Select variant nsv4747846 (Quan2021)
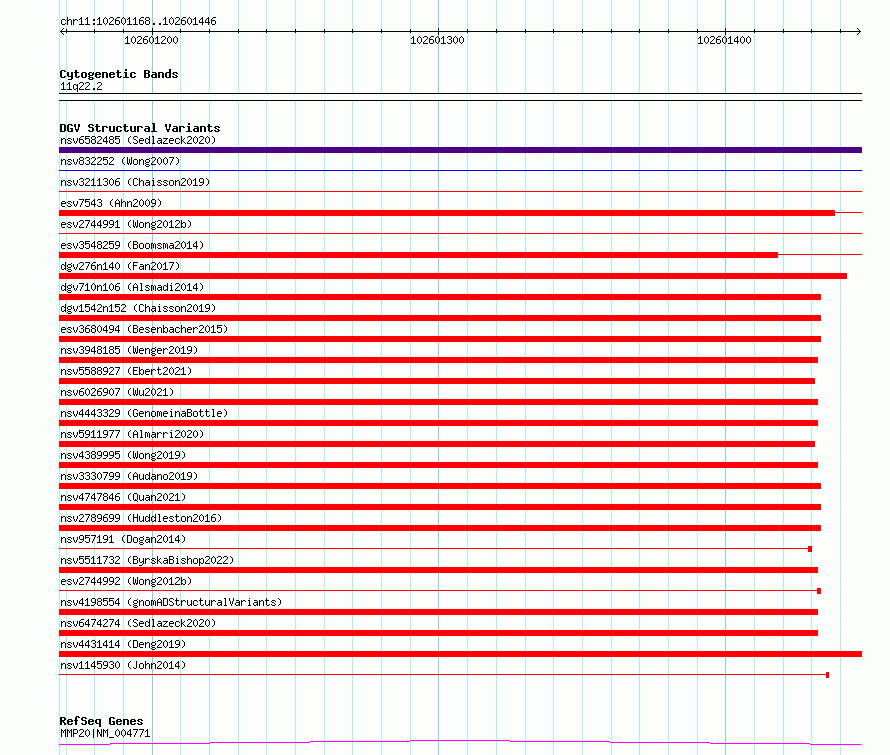The height and width of the screenshot is (755, 890). [123, 497]
